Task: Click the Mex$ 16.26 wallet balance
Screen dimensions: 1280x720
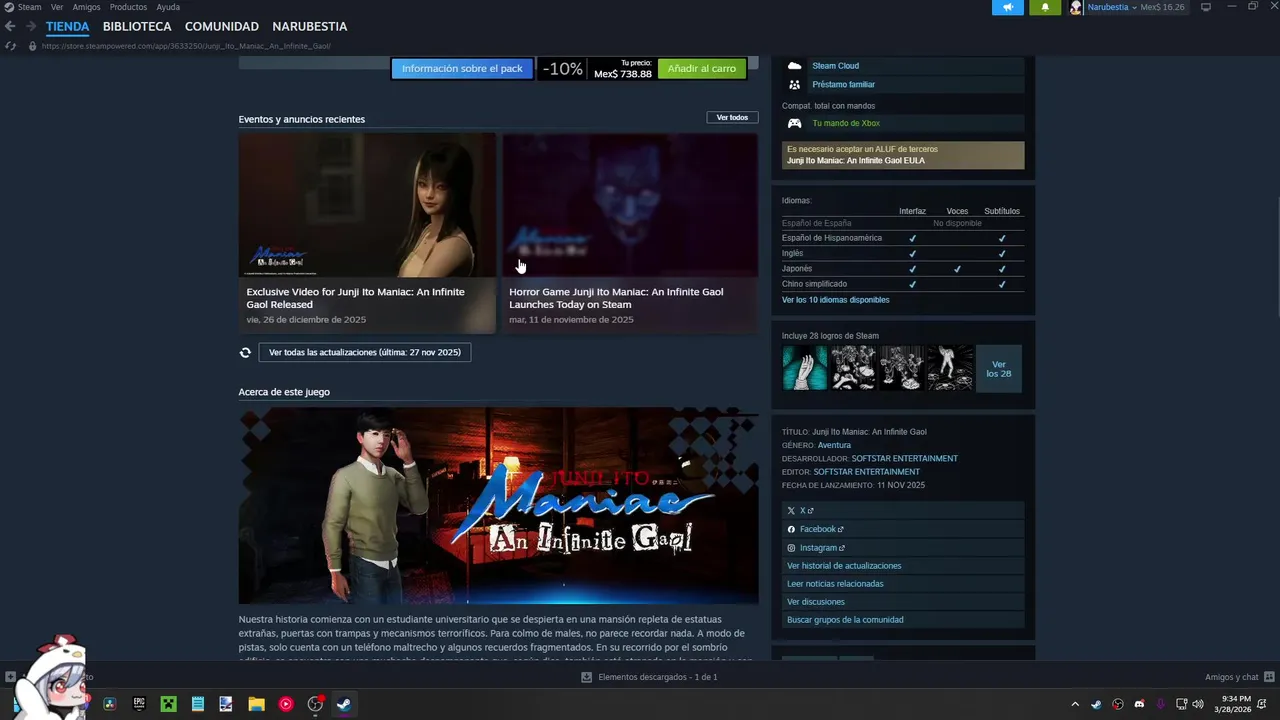Action: [1163, 7]
